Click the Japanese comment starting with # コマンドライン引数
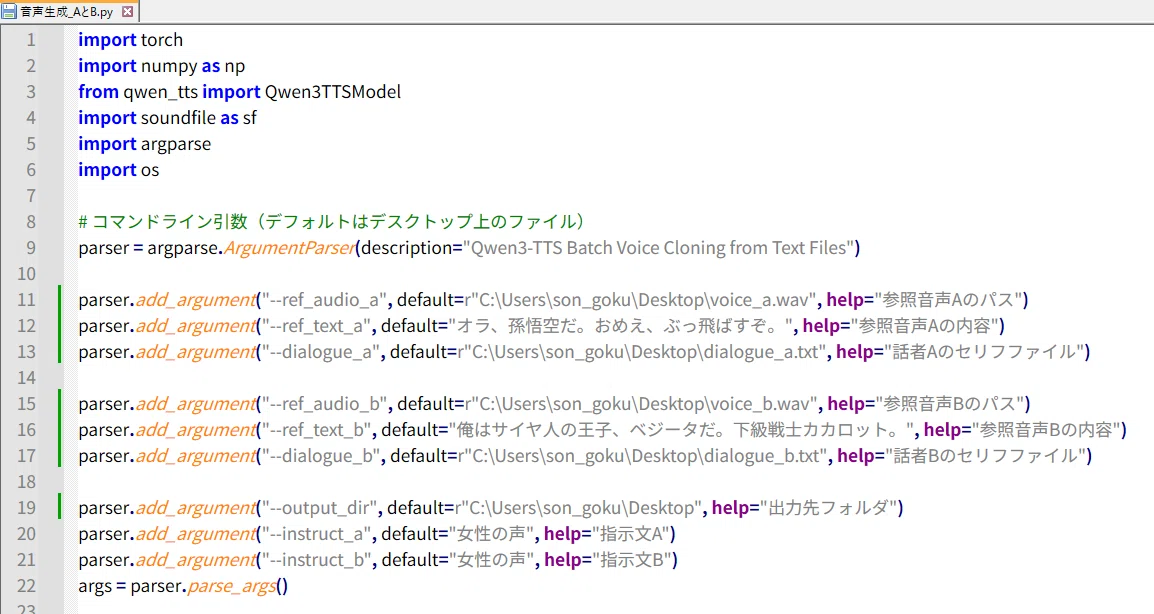Screen dimensions: 1154x614 (x=331, y=222)
